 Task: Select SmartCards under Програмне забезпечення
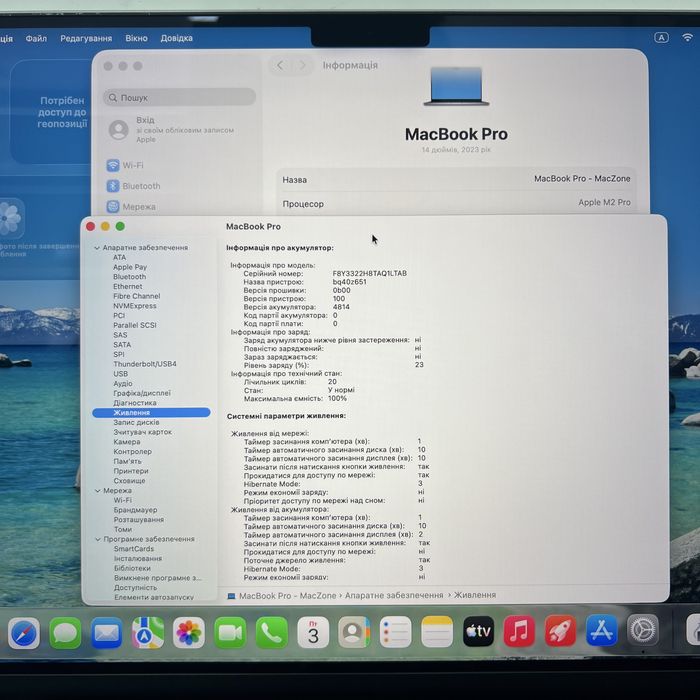134,549
